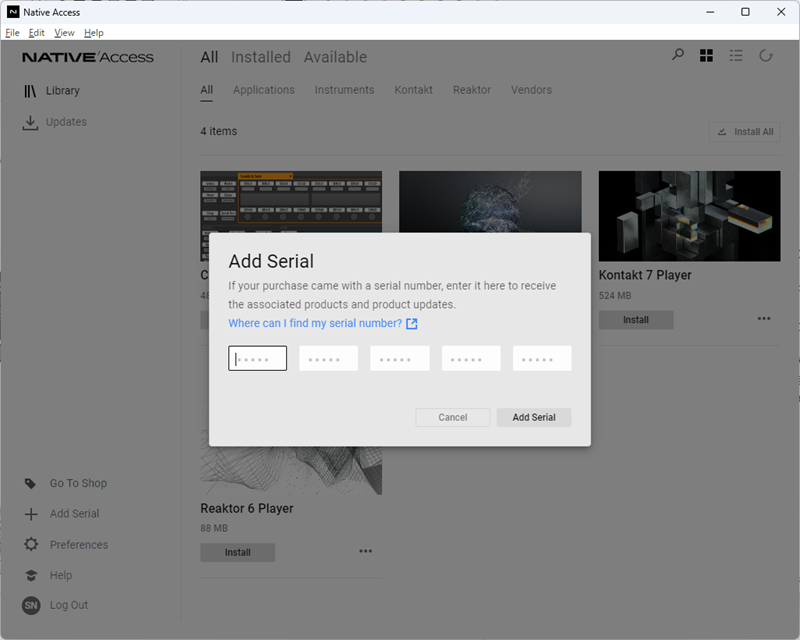
Task: Open 'Where can I find my serial number?' link
Action: tap(315, 324)
